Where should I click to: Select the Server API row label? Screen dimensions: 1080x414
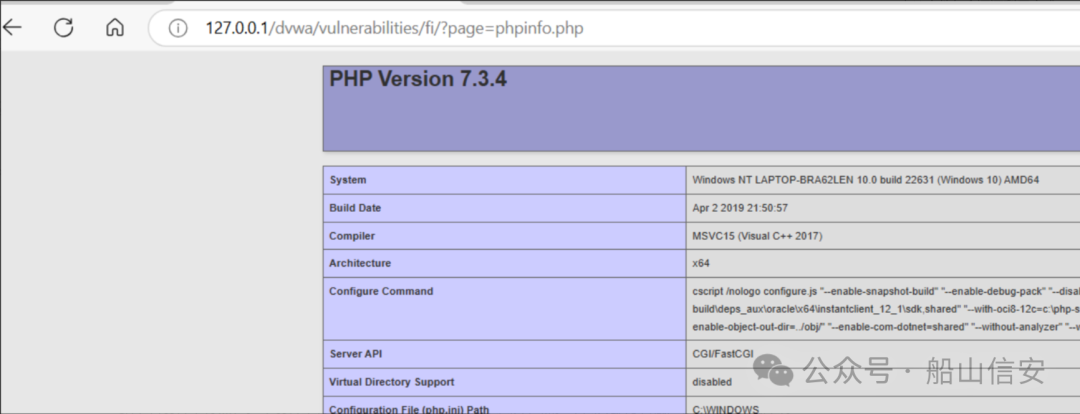coord(355,354)
